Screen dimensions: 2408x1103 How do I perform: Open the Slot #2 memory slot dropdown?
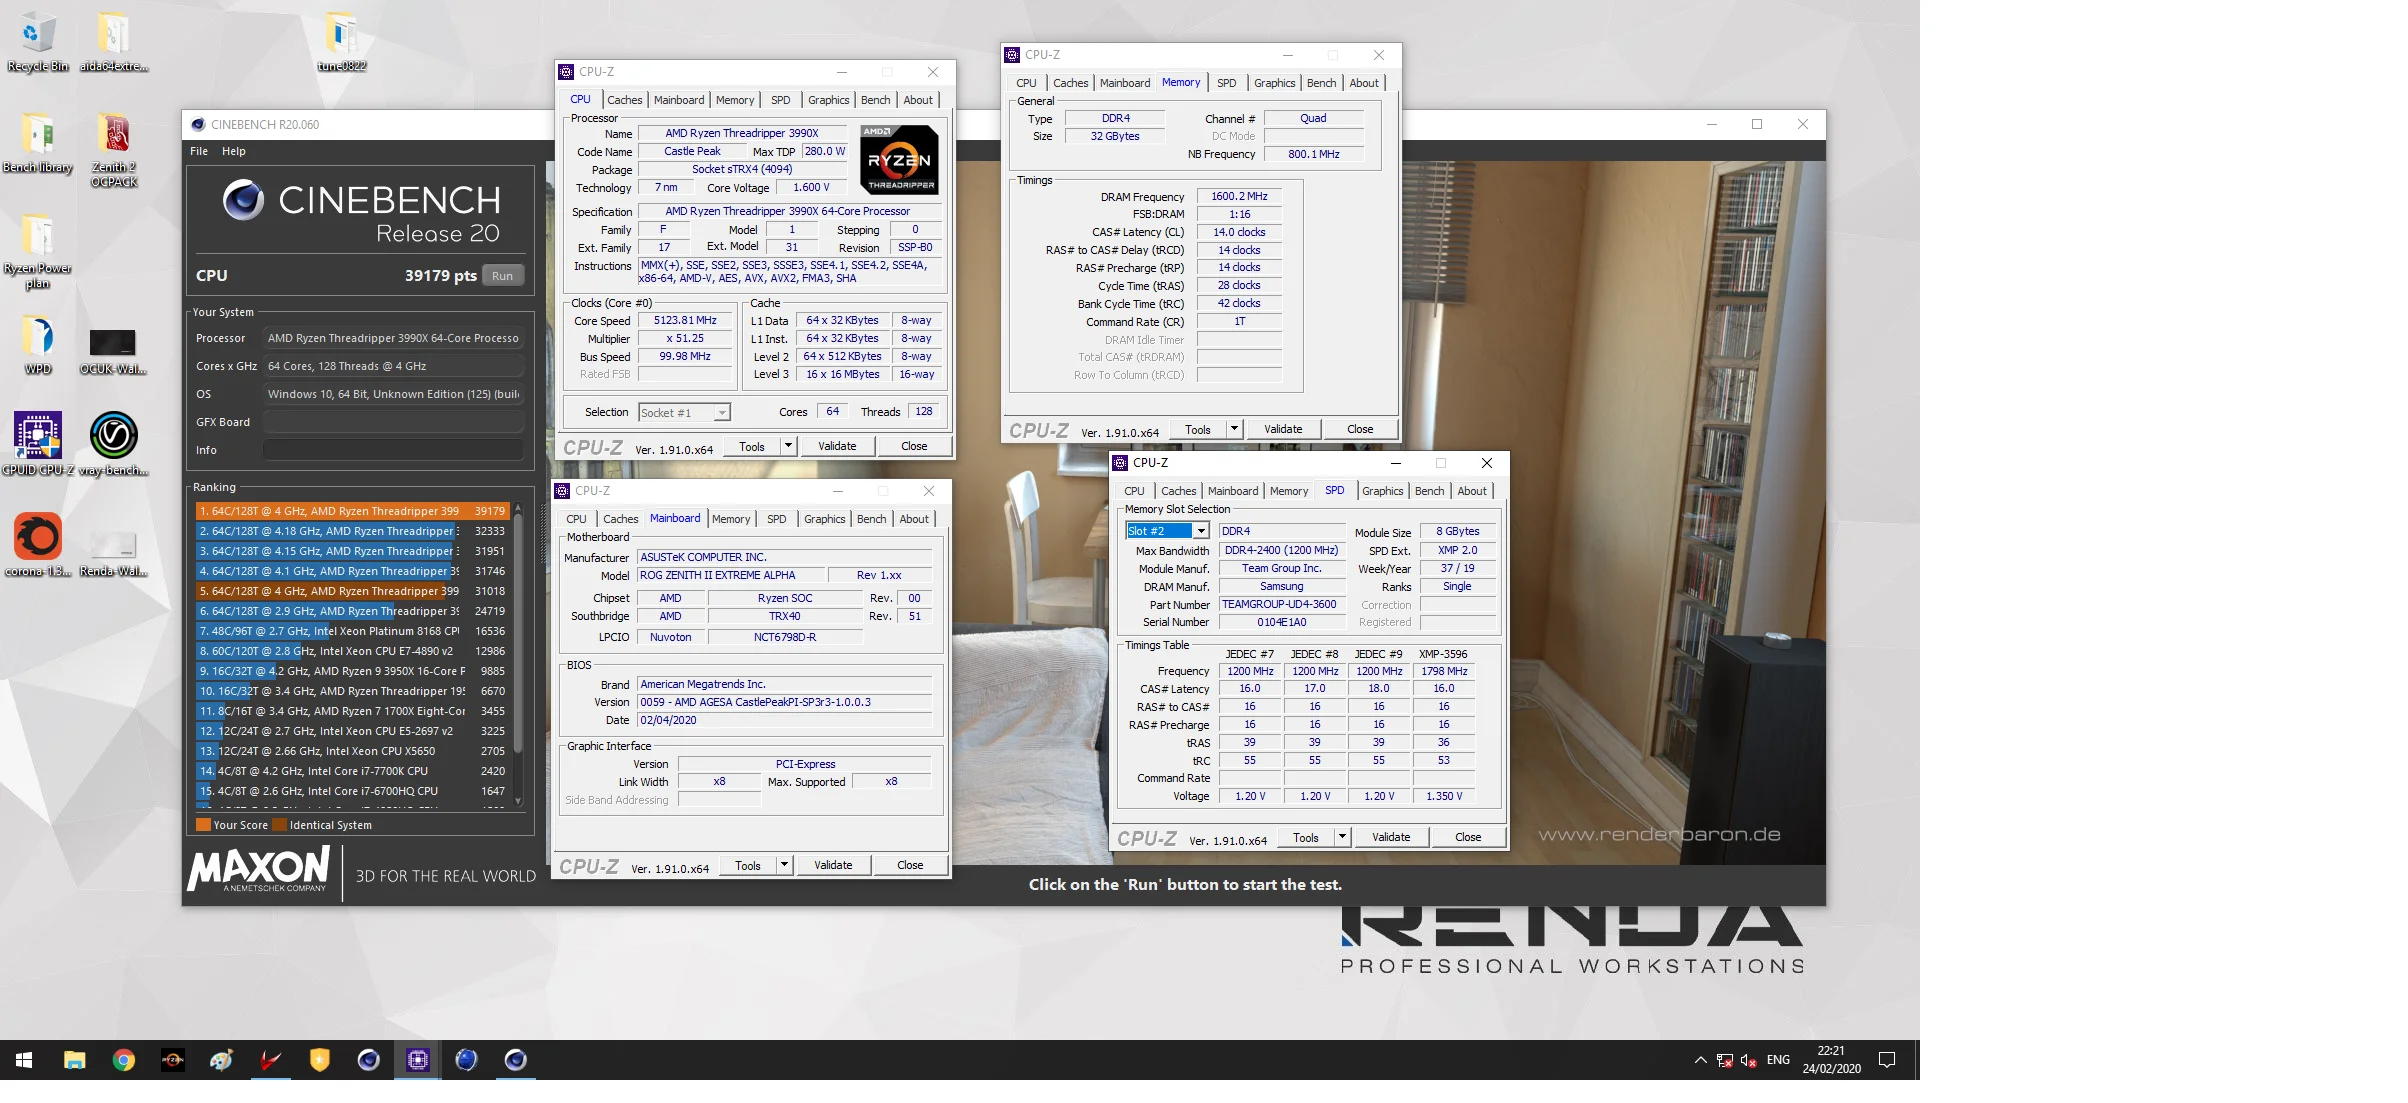click(1167, 531)
